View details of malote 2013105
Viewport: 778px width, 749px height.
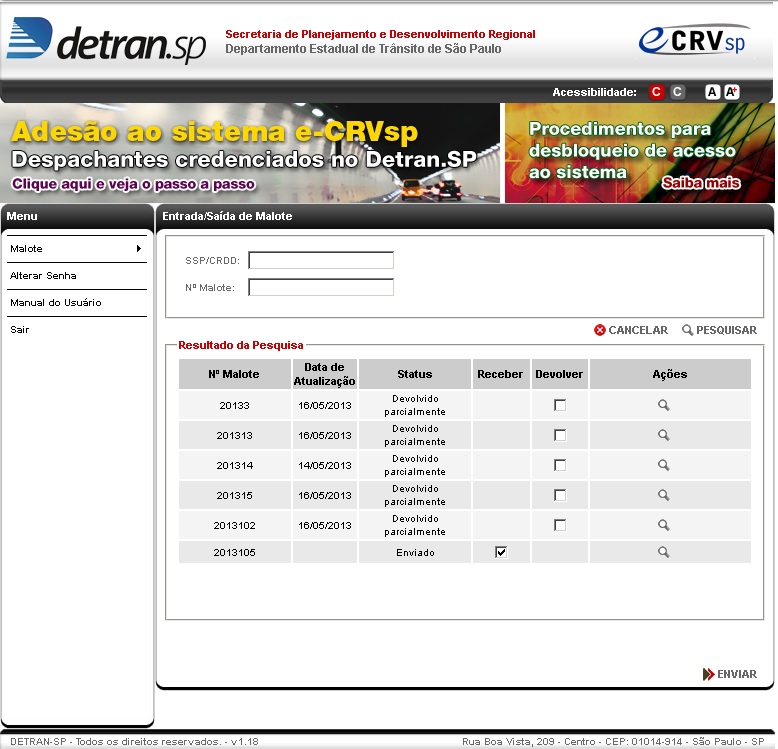(x=663, y=552)
